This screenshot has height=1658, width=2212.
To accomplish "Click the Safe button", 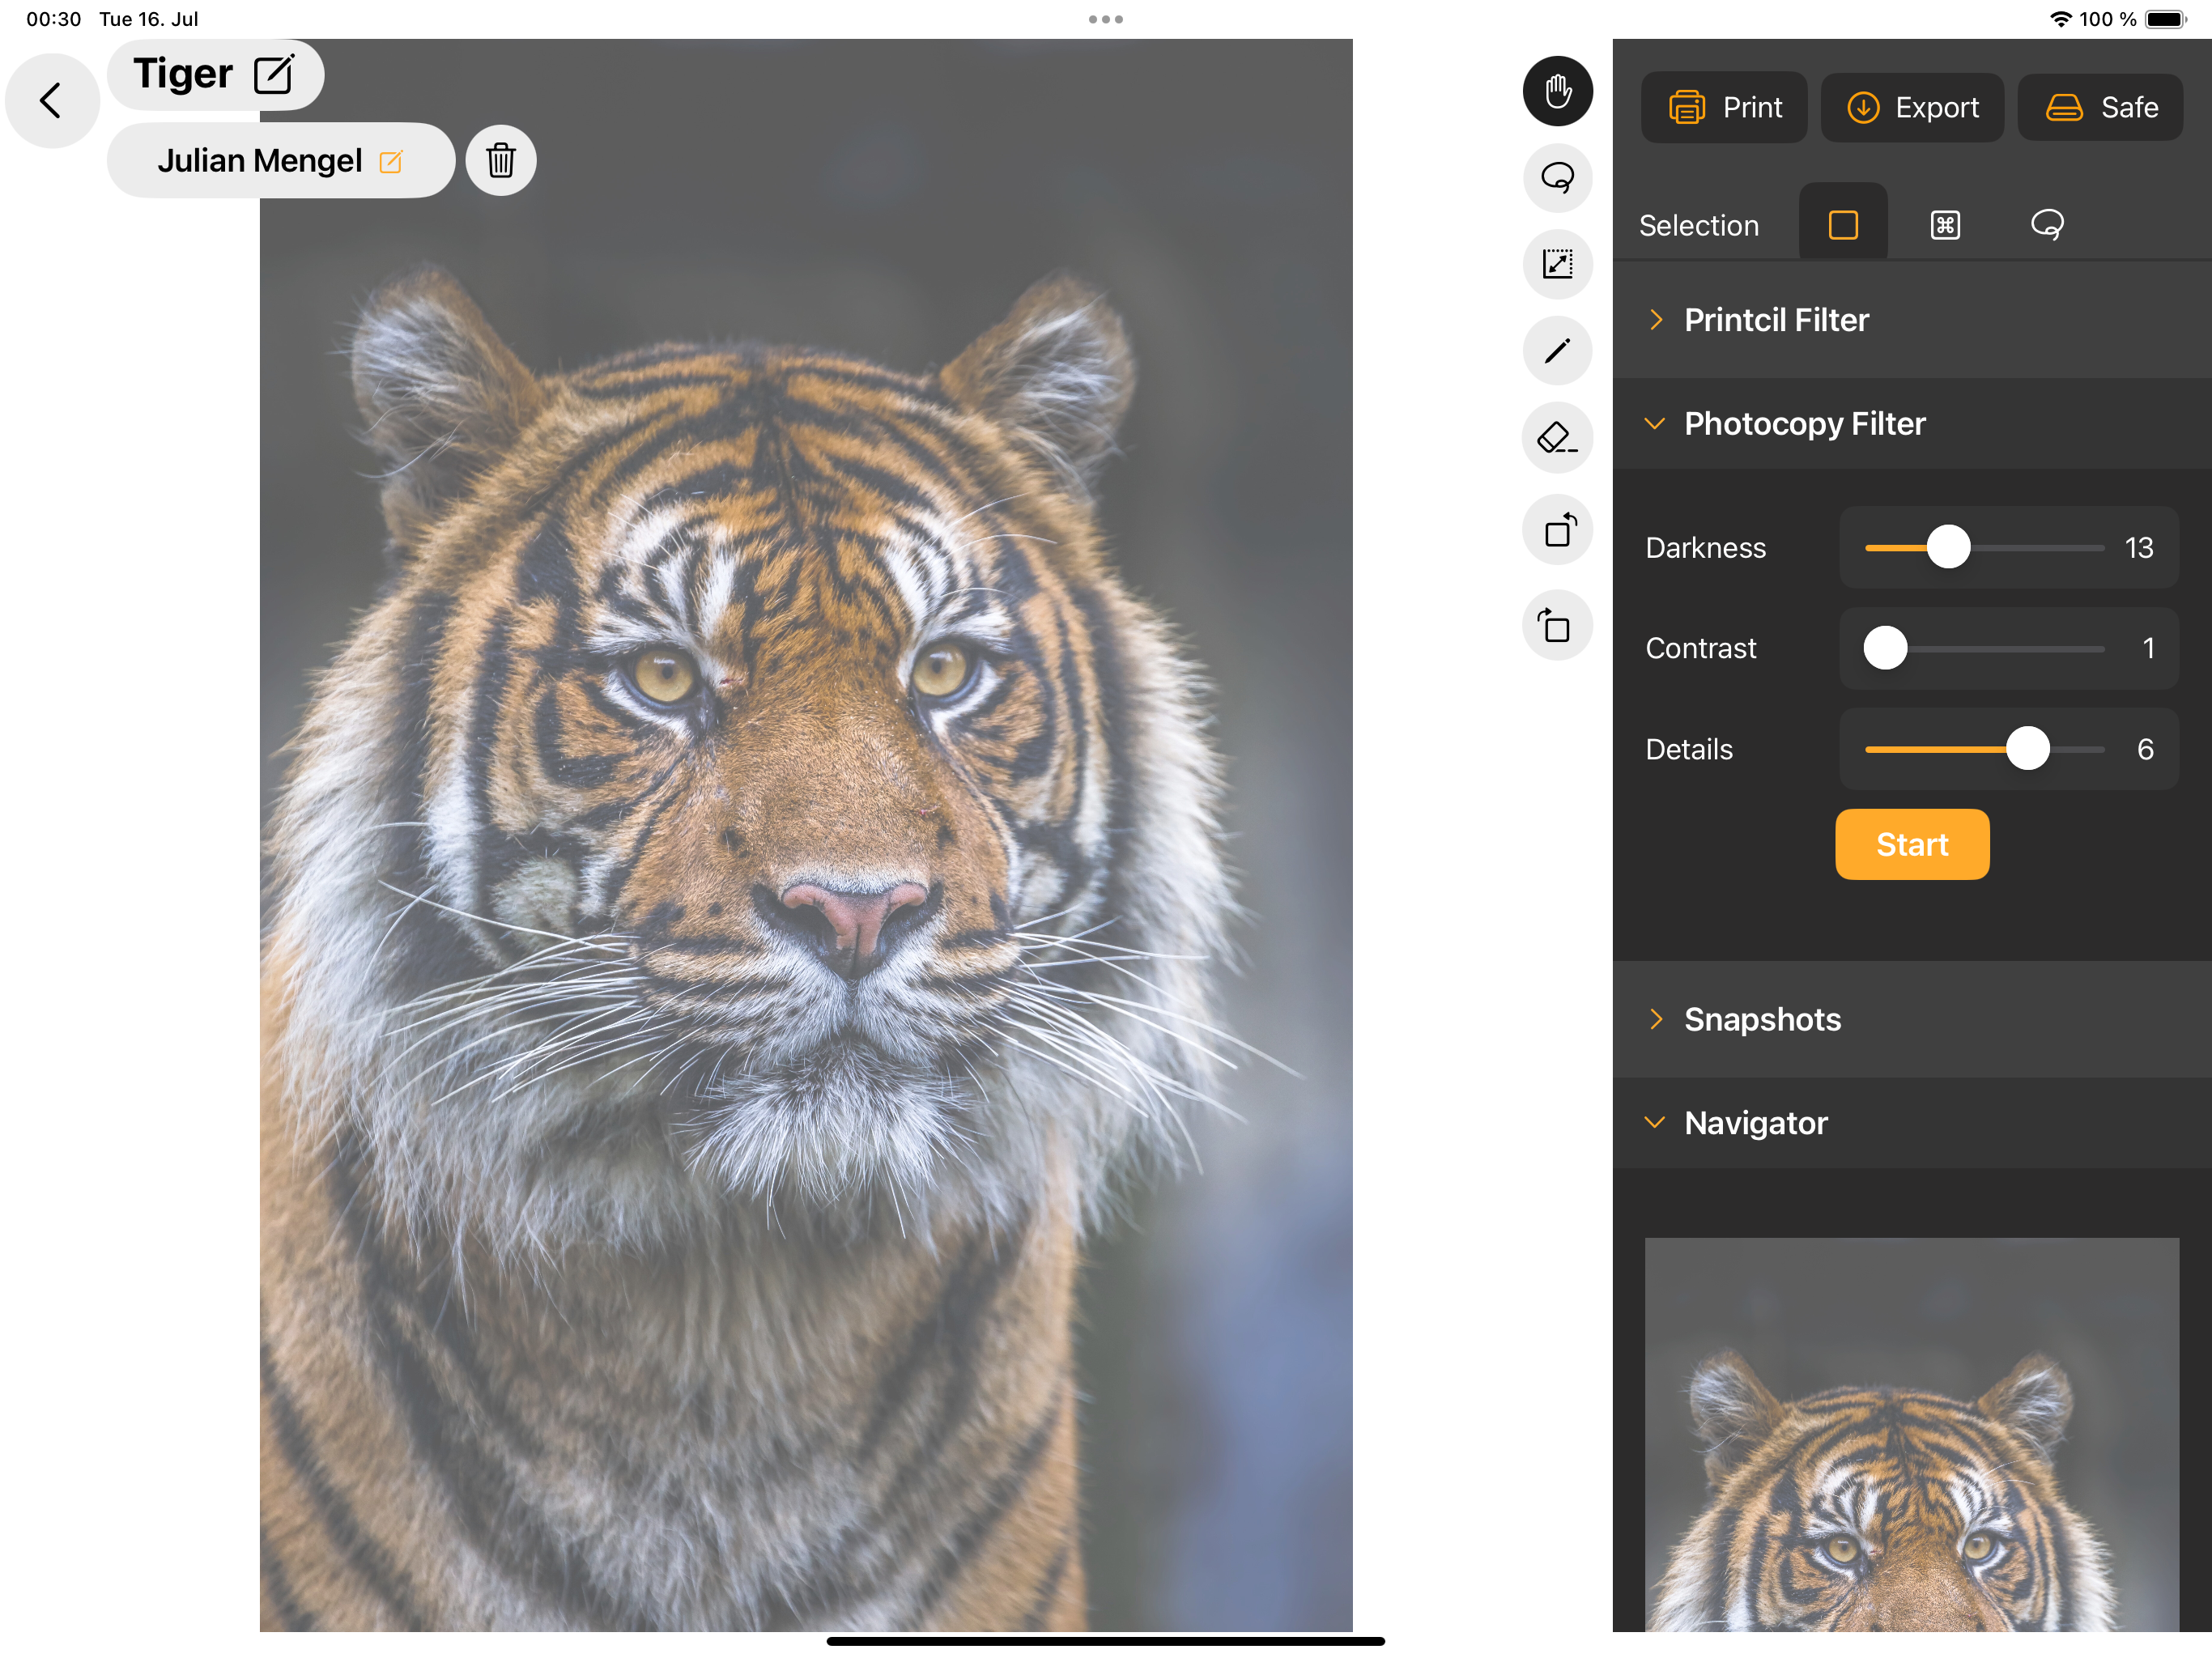I will click(x=2100, y=107).
